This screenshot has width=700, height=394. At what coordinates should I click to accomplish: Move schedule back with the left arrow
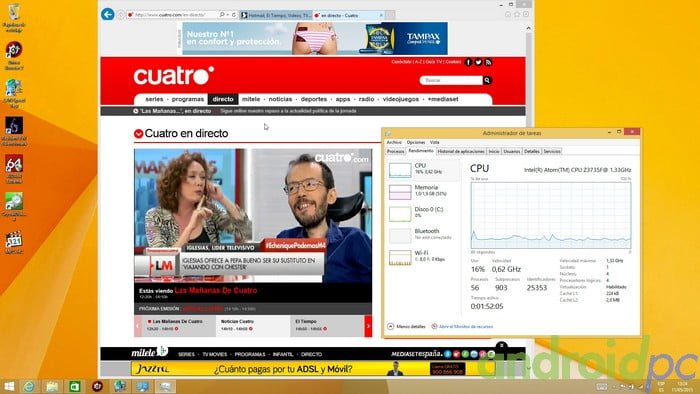click(x=138, y=326)
